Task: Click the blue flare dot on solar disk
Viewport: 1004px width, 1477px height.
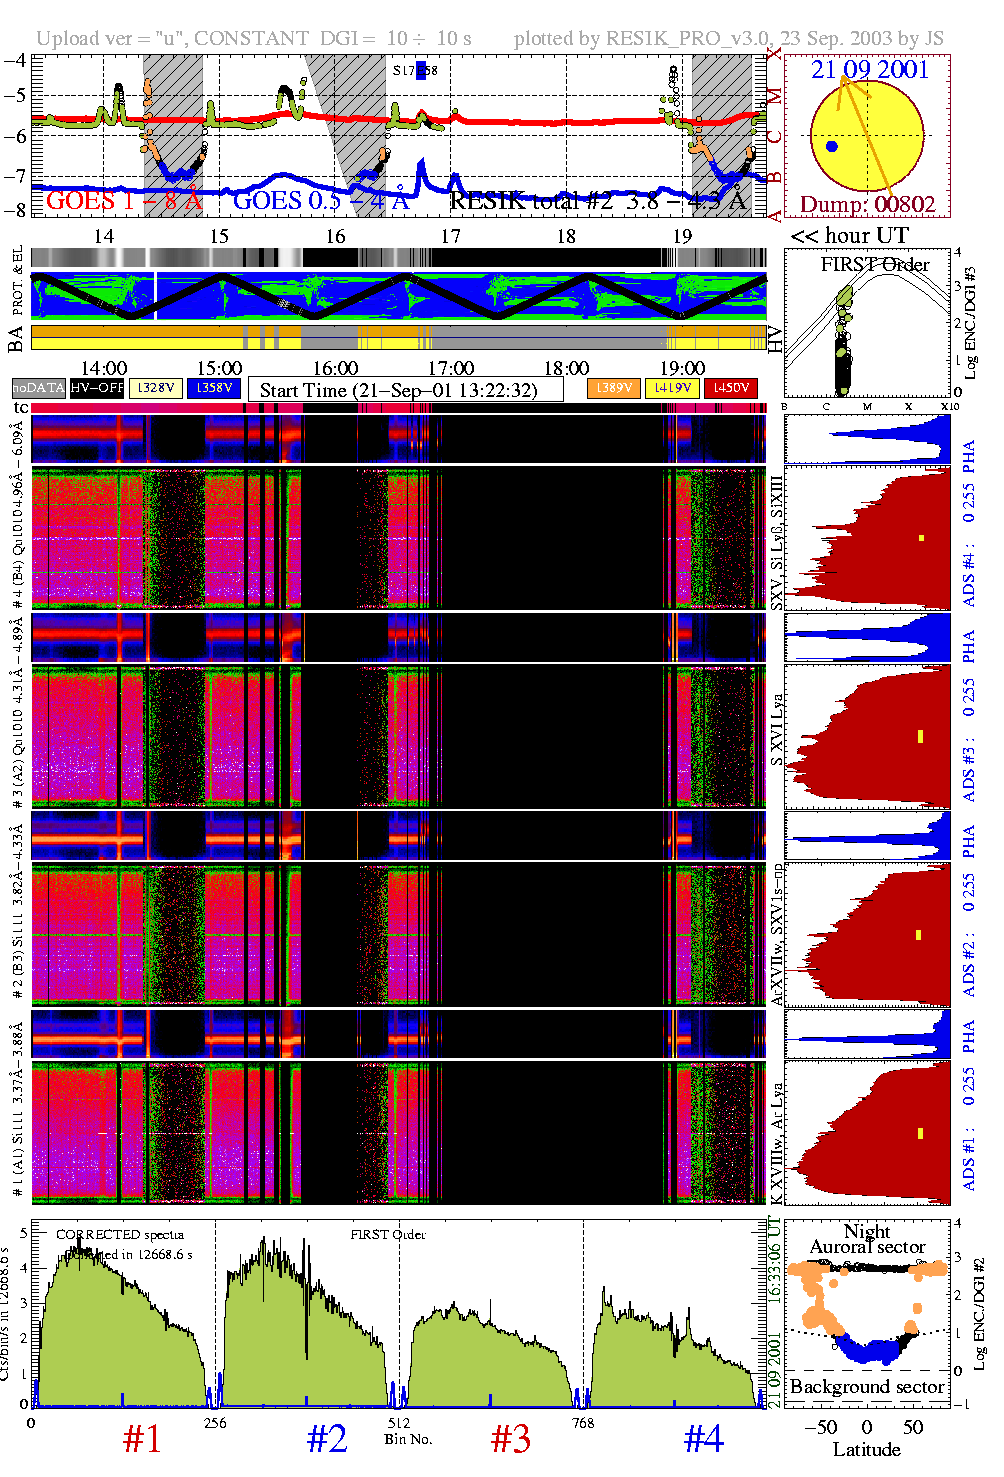Action: tap(832, 147)
